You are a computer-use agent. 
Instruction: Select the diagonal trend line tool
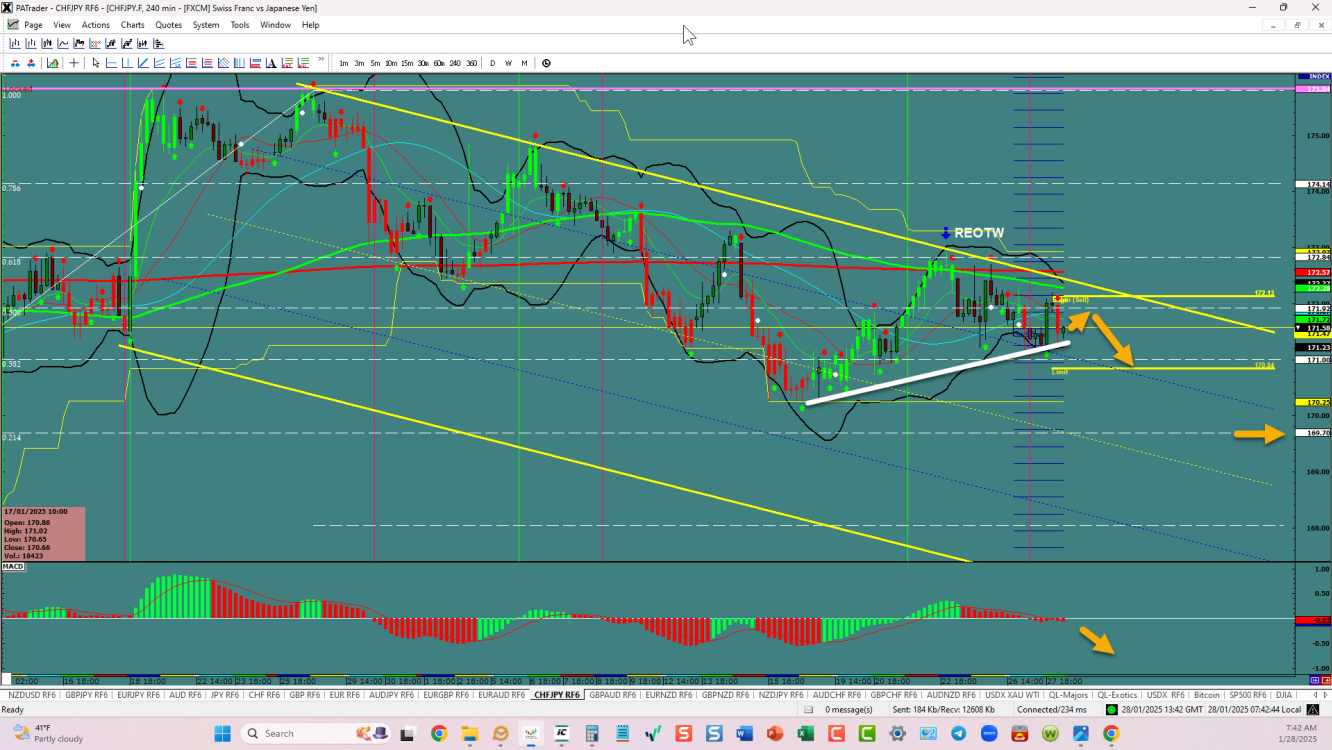click(143, 63)
